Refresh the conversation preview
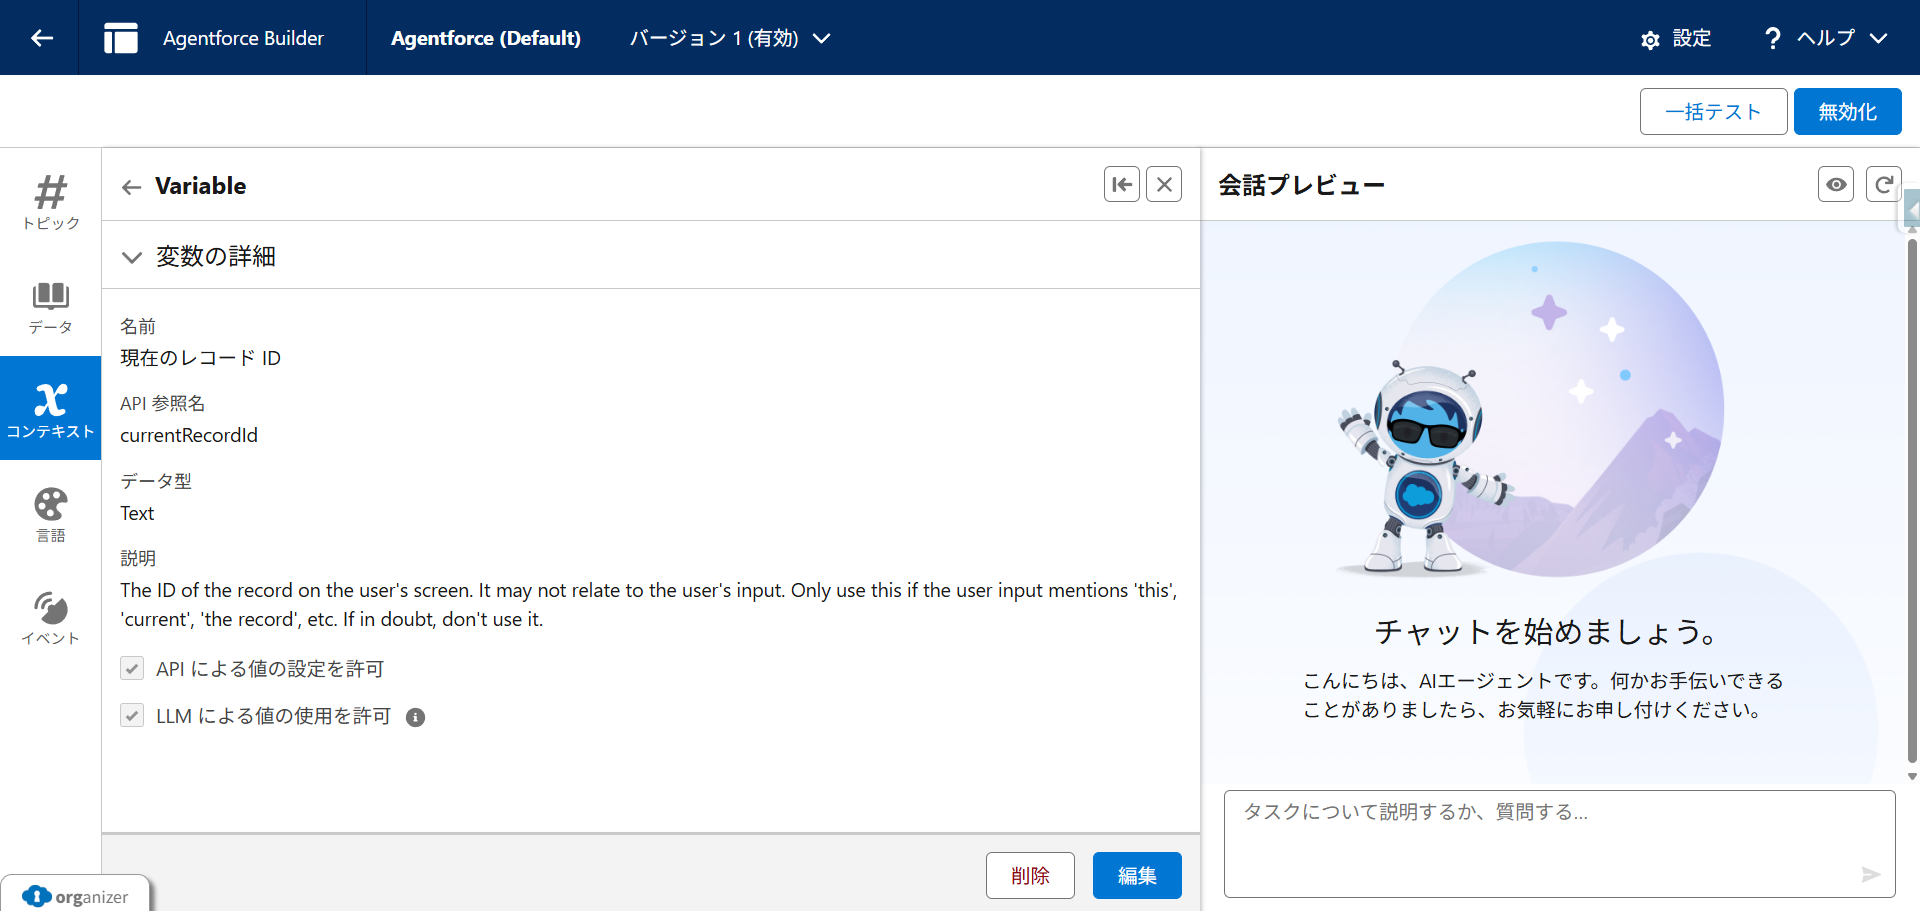This screenshot has height=911, width=1920. coord(1884,184)
